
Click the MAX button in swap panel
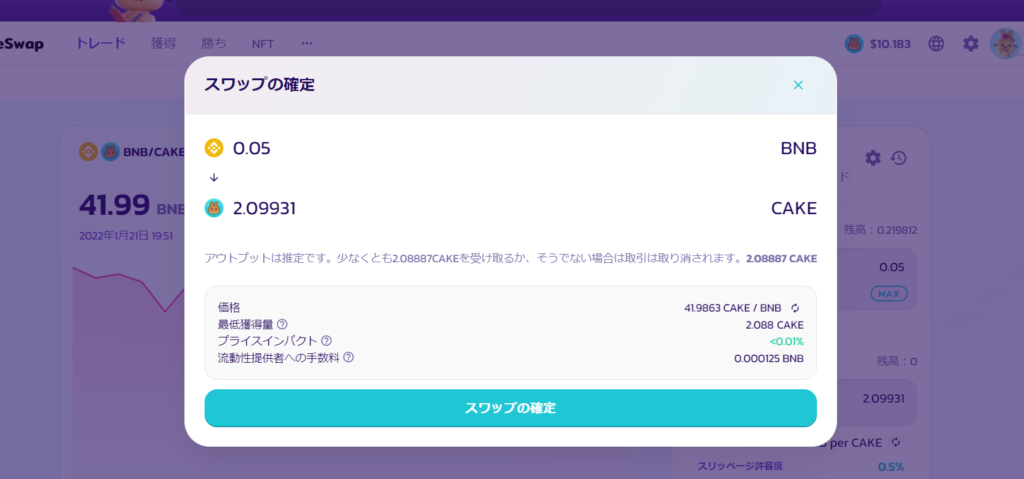click(889, 294)
